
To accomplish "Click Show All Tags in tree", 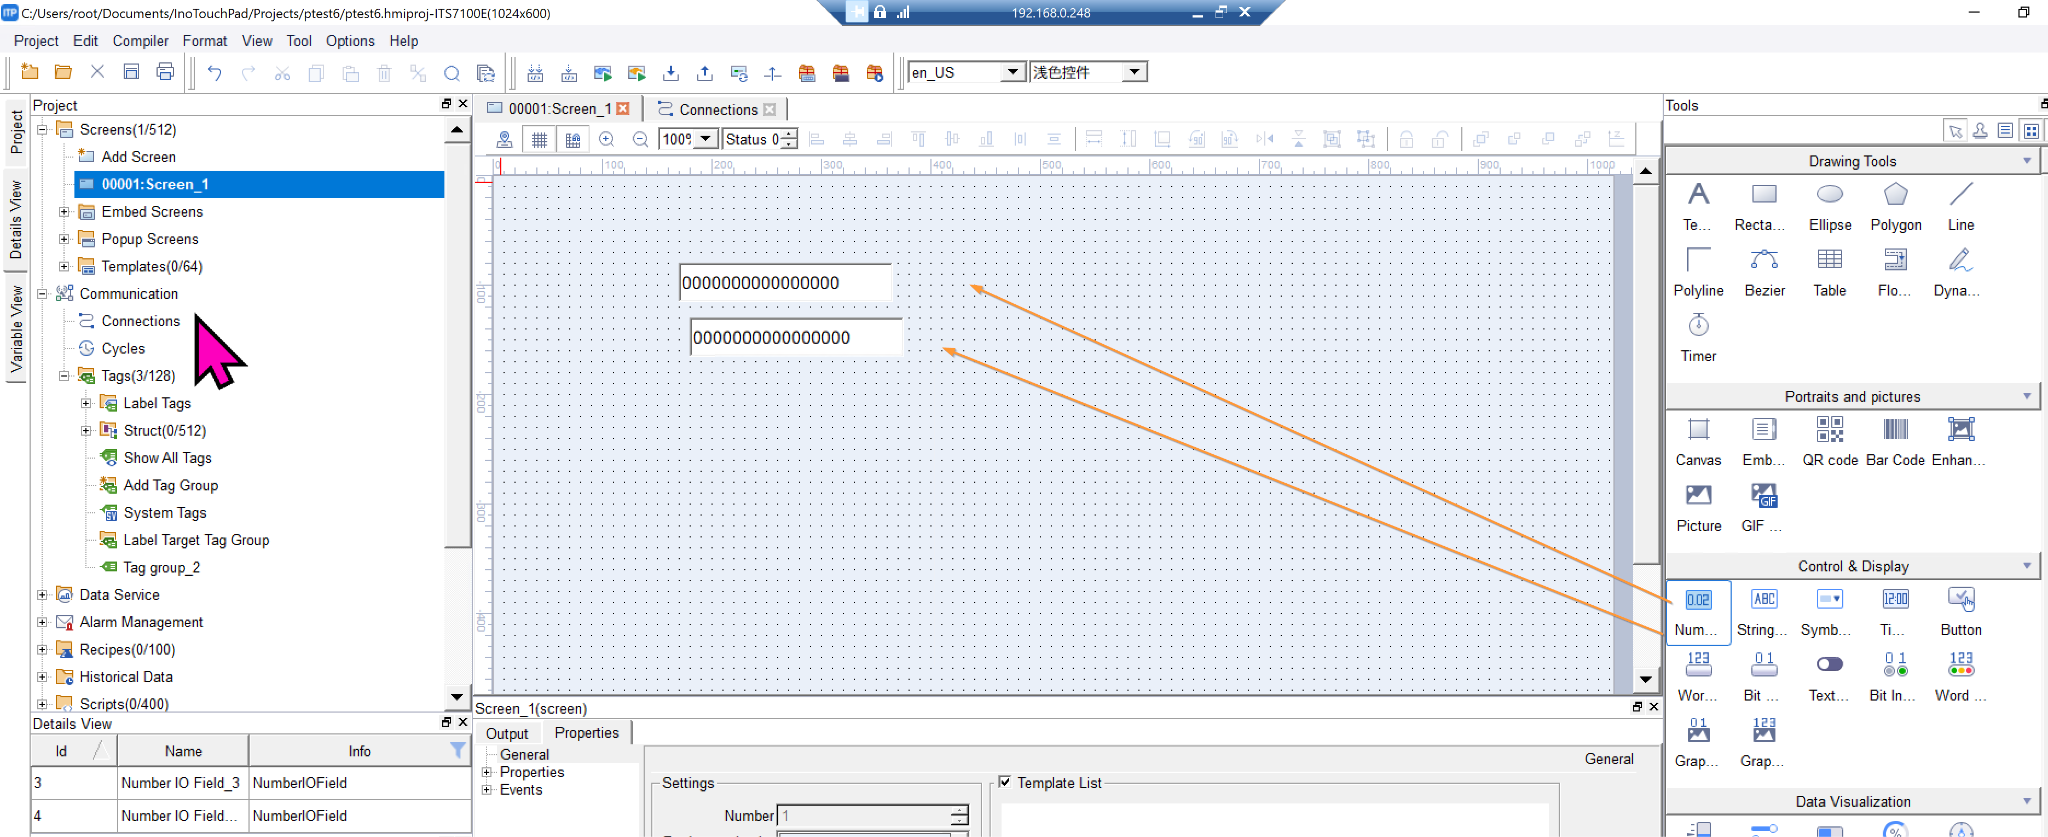I will (167, 458).
